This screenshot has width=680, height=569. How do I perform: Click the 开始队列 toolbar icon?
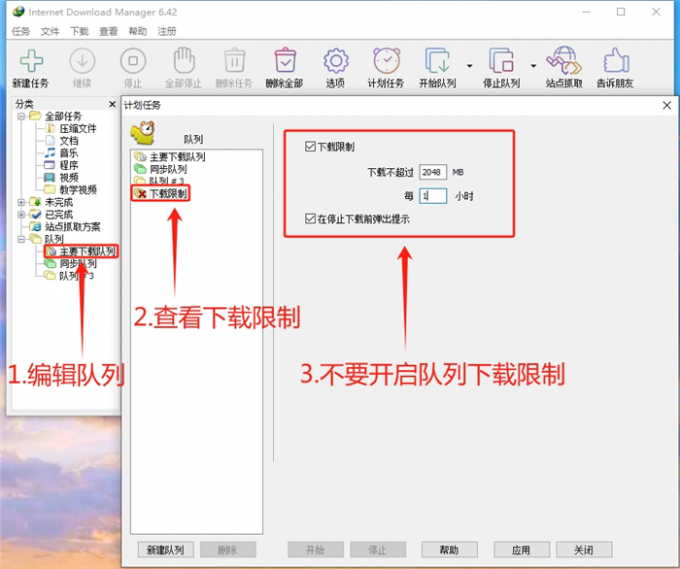[x=437, y=60]
